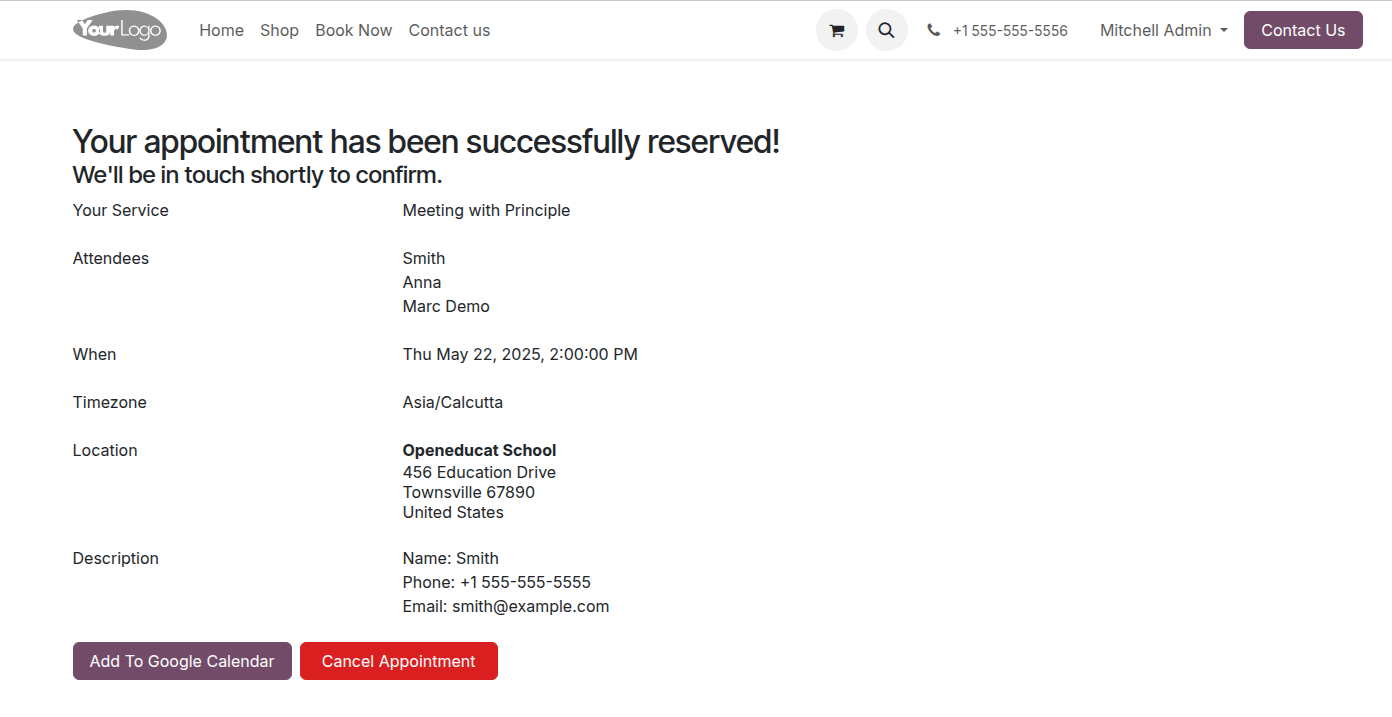Screen dimensions: 1392x717
Task: Click the smith@example.com email text
Action: tap(530, 606)
